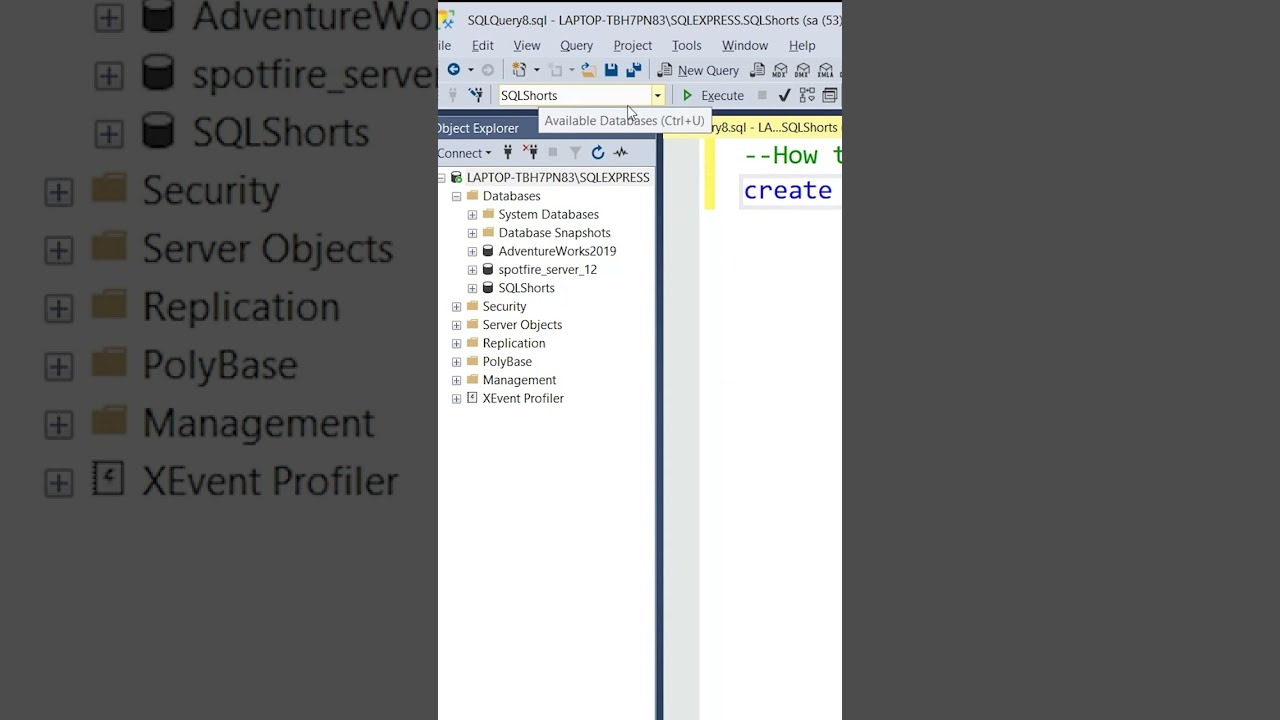Click Display Estimated Execution Plan icon
The width and height of the screenshot is (1280, 720).
[807, 95]
